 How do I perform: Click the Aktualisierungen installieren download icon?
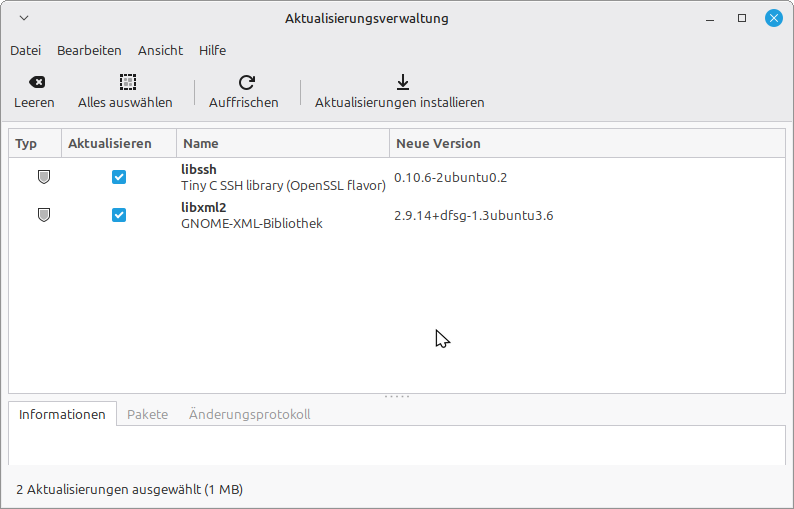click(402, 82)
